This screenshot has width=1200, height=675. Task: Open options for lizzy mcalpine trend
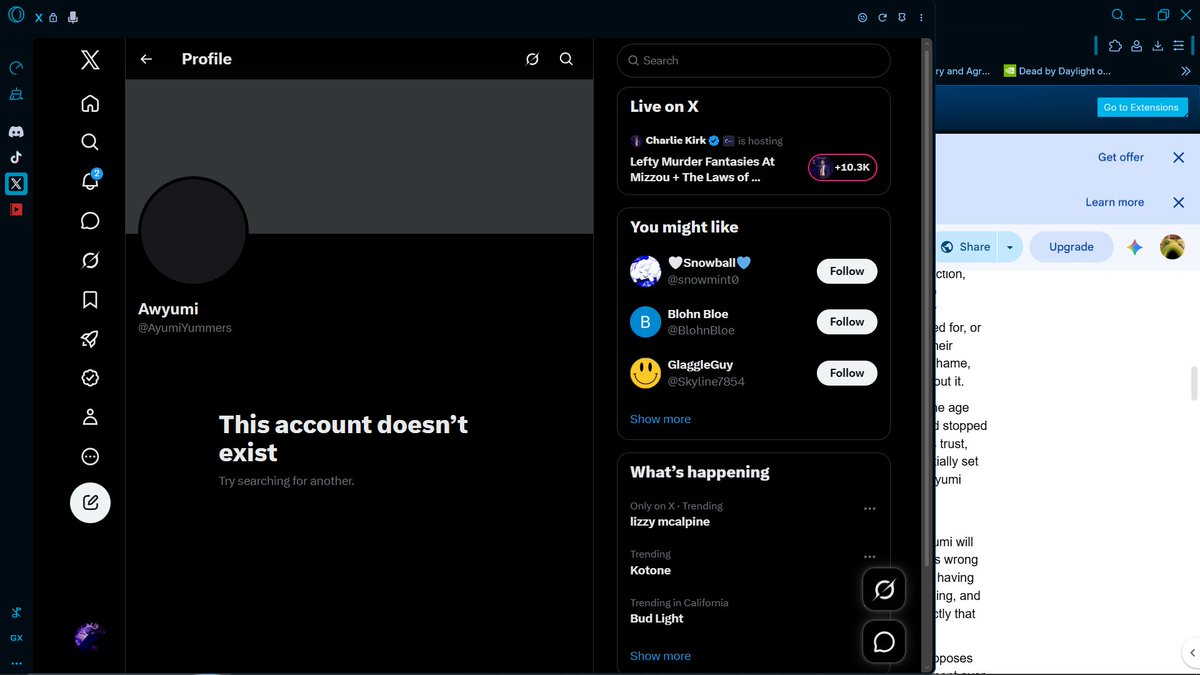coord(869,508)
